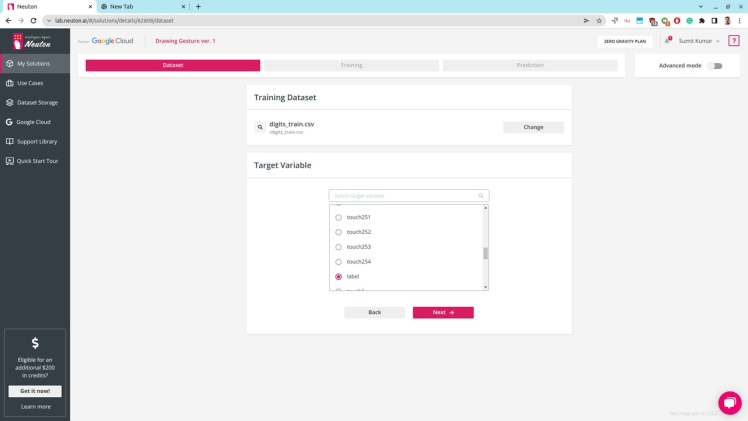Switch to the Prediction step tab
The image size is (748, 421).
(x=530, y=65)
